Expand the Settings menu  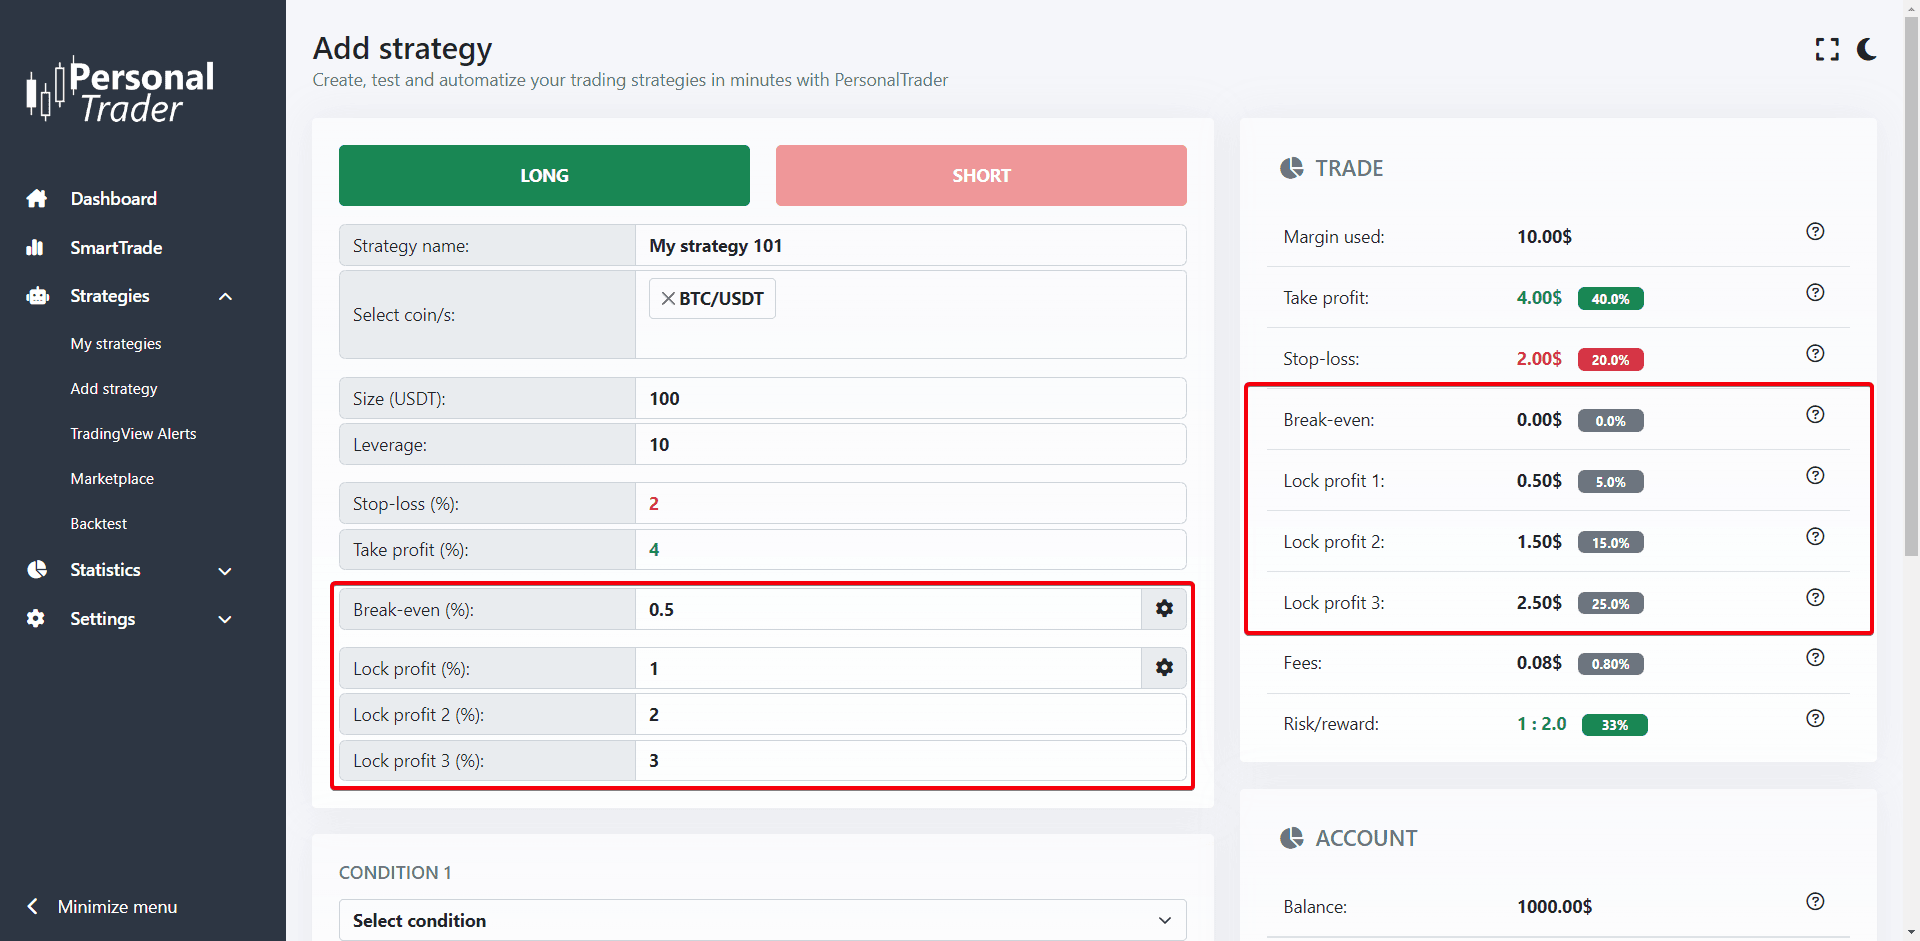click(225, 620)
